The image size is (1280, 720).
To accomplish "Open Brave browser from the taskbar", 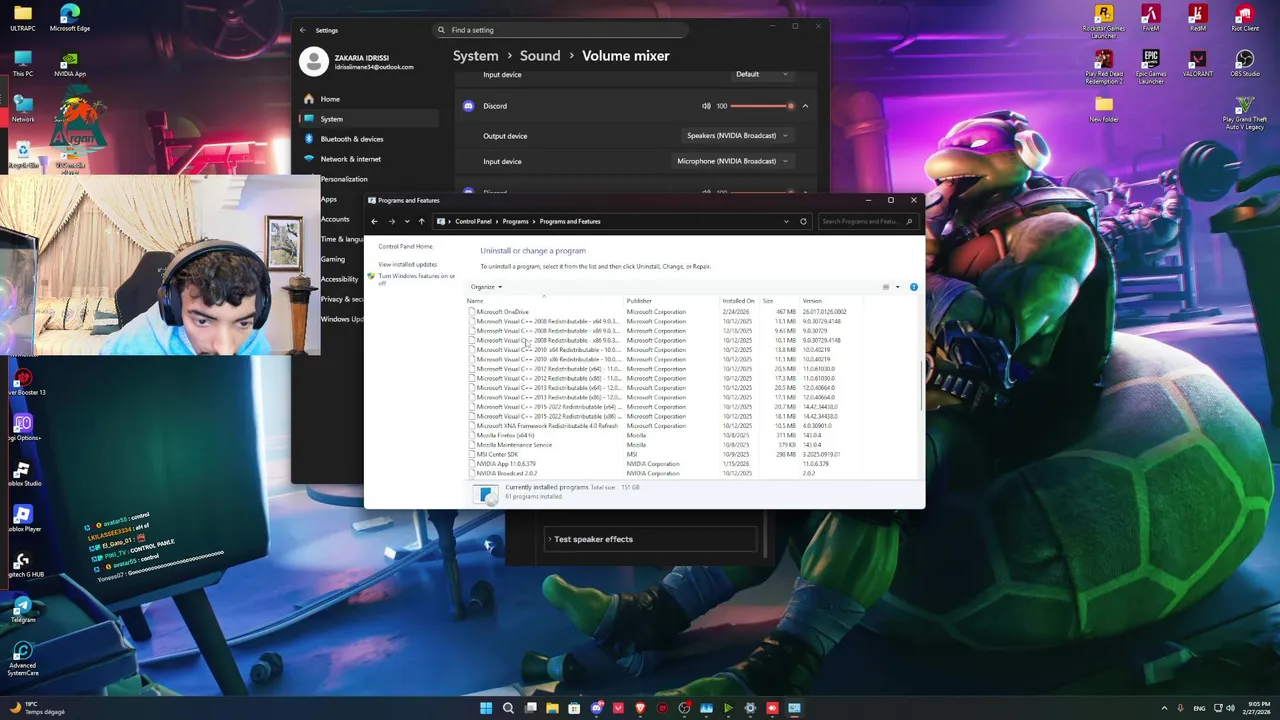I will click(640, 708).
